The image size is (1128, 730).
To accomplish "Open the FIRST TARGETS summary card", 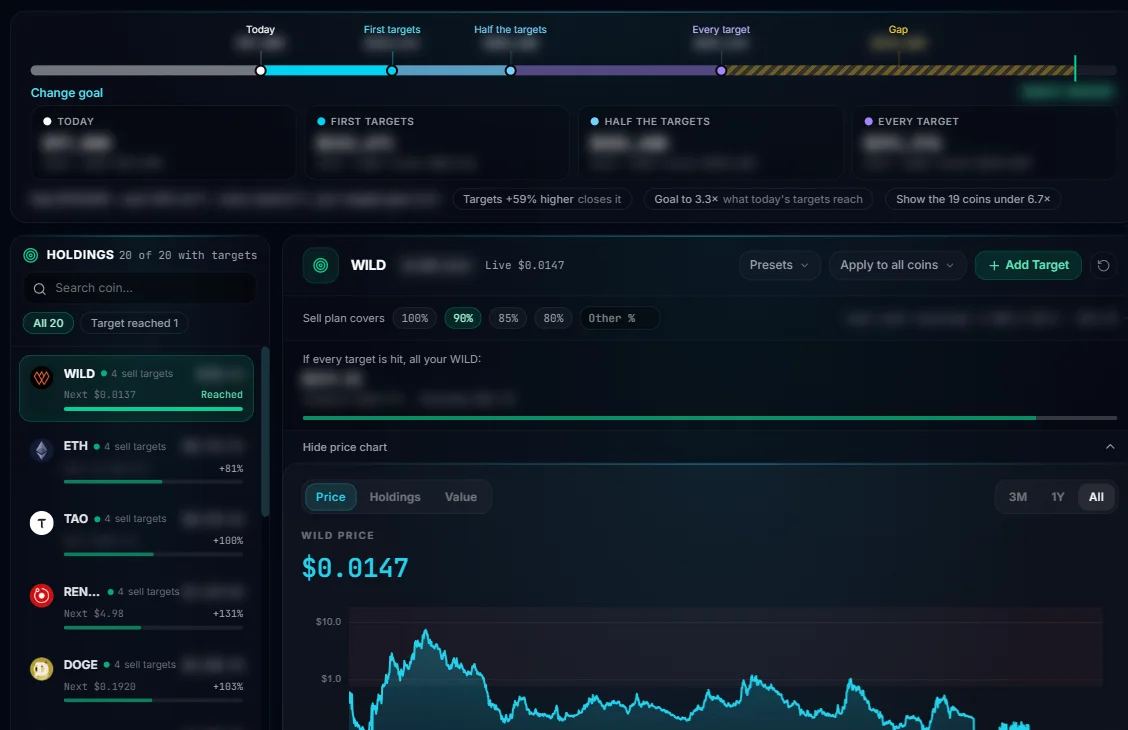I will 437,142.
